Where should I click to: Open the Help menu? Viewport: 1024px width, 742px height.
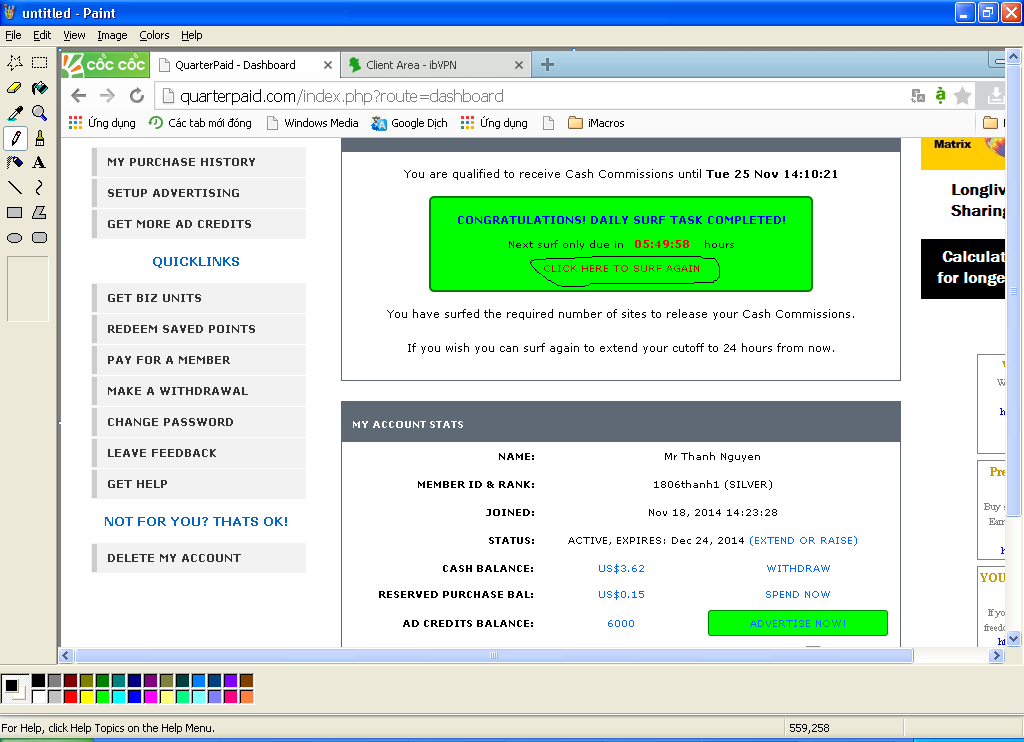coord(191,35)
